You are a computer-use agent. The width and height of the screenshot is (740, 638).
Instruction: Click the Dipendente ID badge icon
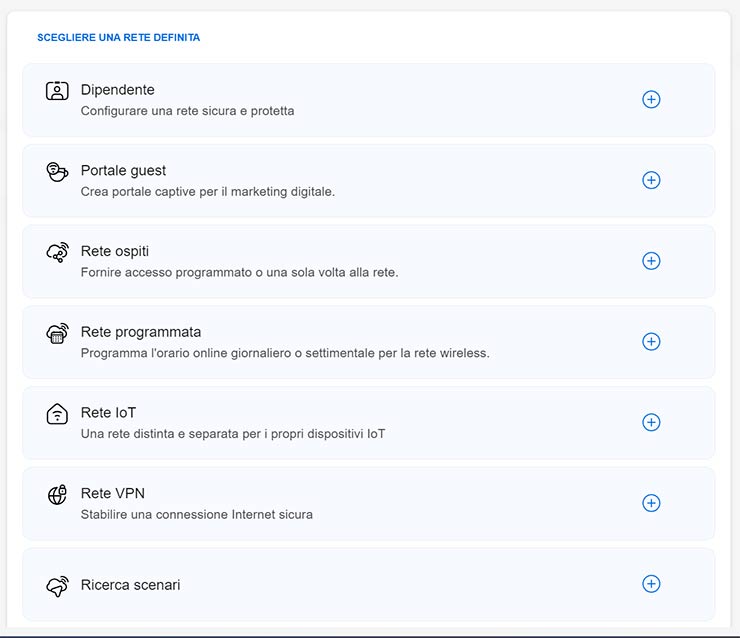click(x=57, y=91)
